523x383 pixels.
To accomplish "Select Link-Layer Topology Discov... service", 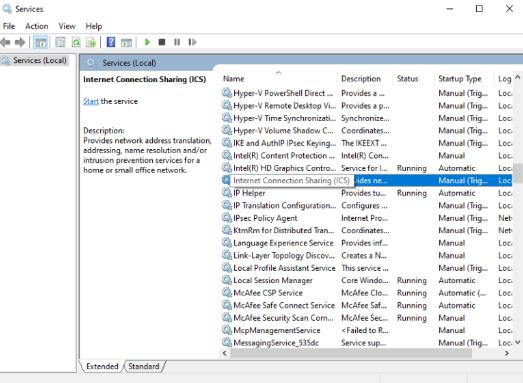I will pyautogui.click(x=367, y=255).
